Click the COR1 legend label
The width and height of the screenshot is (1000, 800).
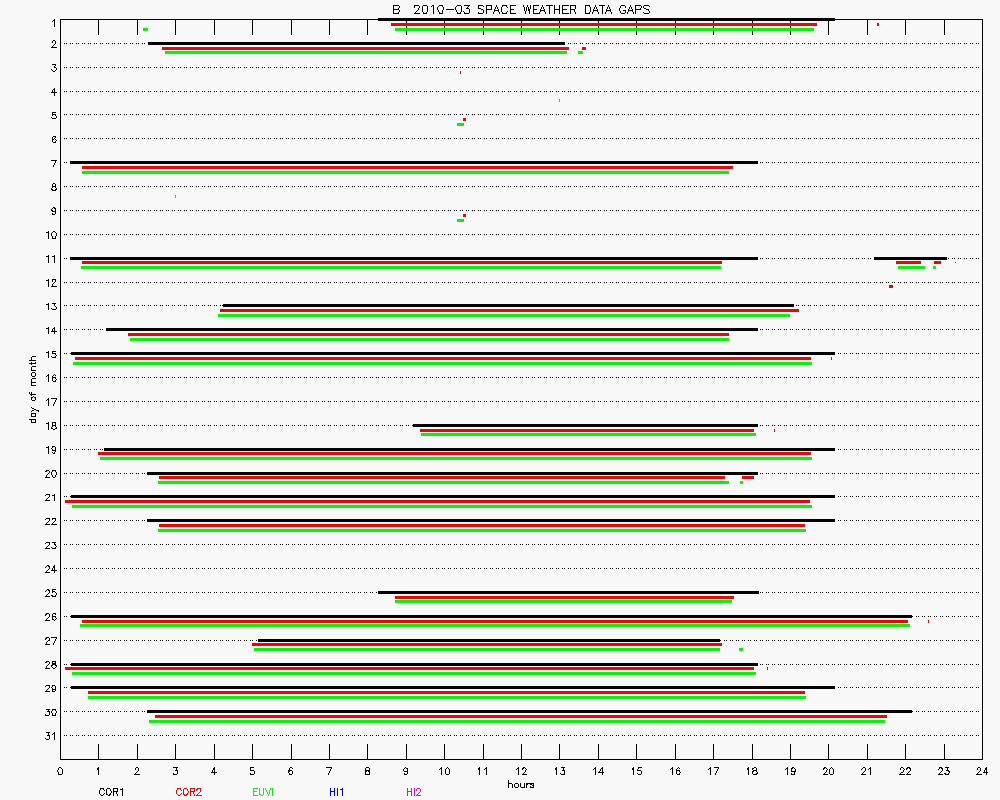(111, 792)
